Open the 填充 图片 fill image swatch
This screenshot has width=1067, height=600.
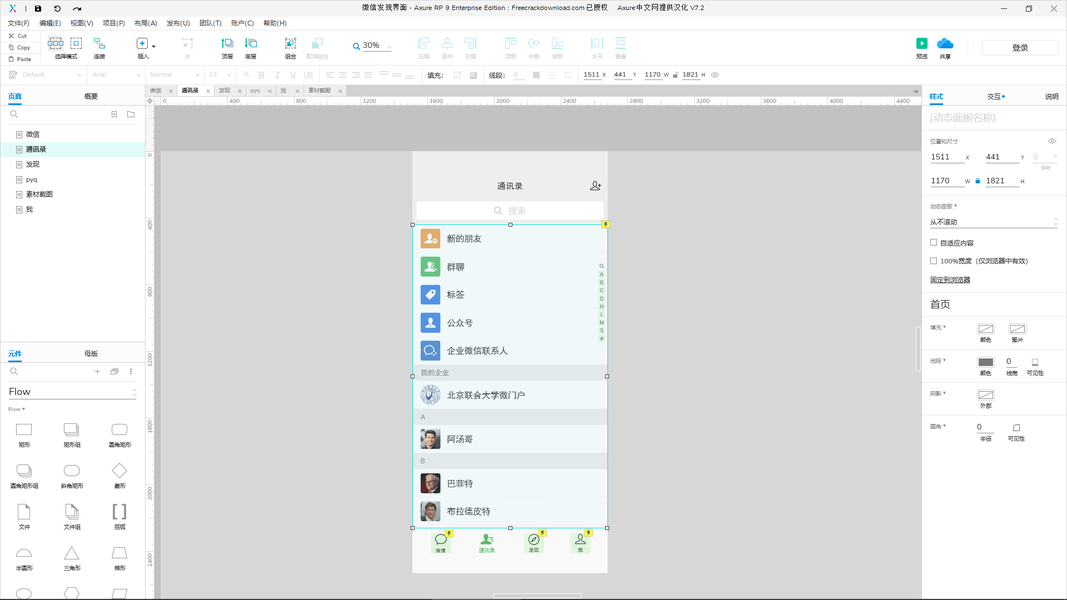[1017, 329]
